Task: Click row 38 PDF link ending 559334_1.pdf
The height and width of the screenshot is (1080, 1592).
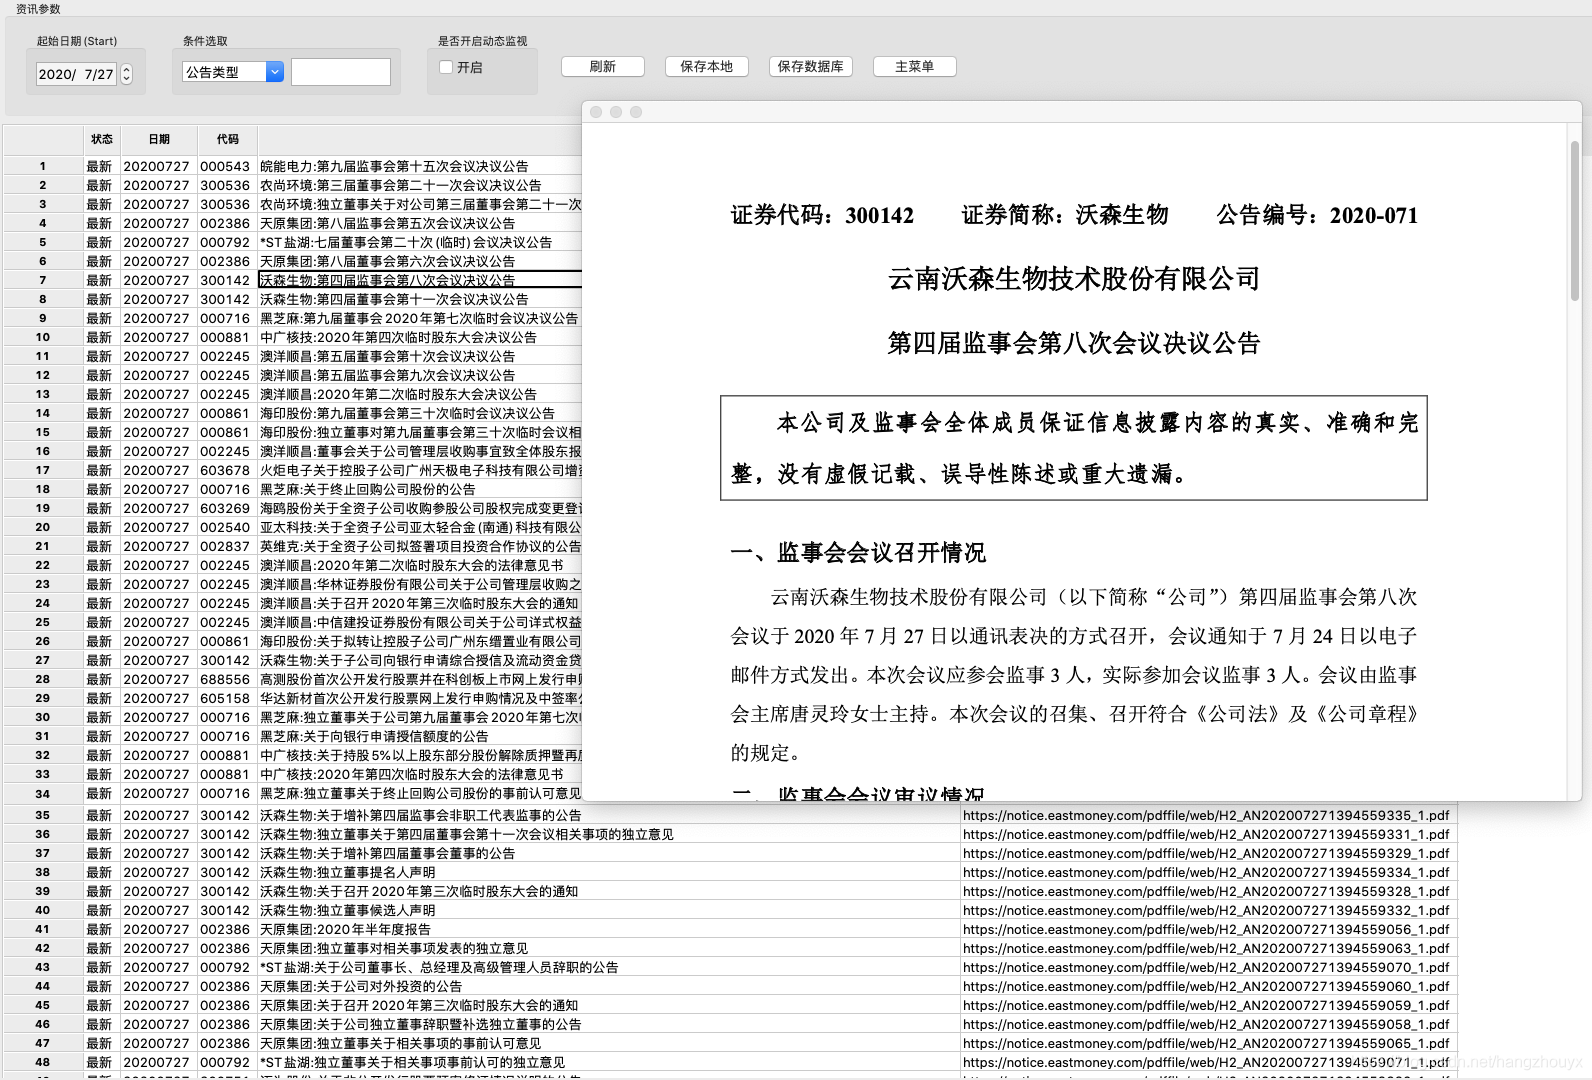Action: [1206, 872]
